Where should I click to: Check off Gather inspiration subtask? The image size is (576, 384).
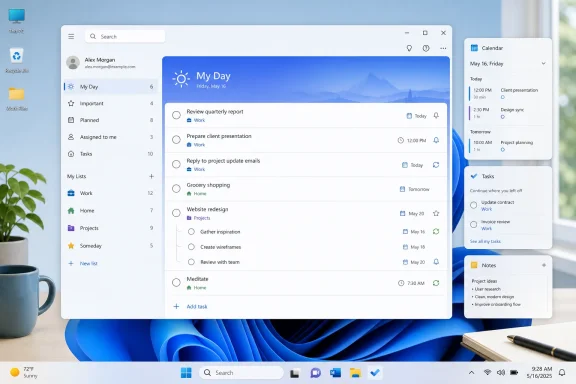pos(191,232)
